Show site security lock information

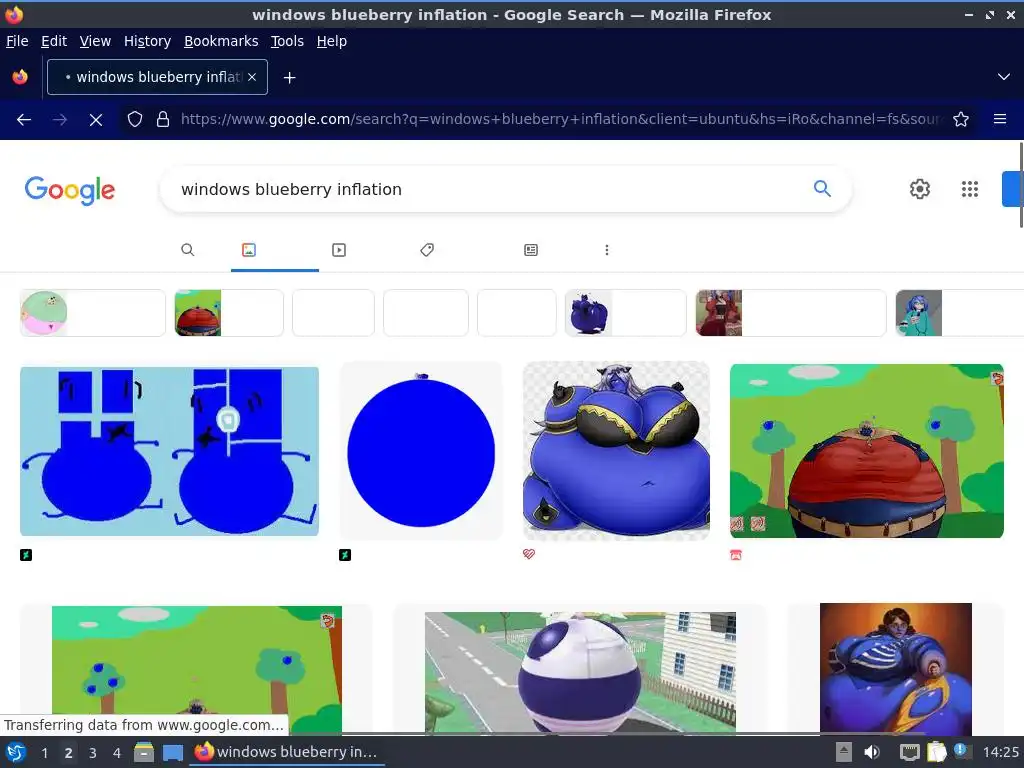(163, 120)
